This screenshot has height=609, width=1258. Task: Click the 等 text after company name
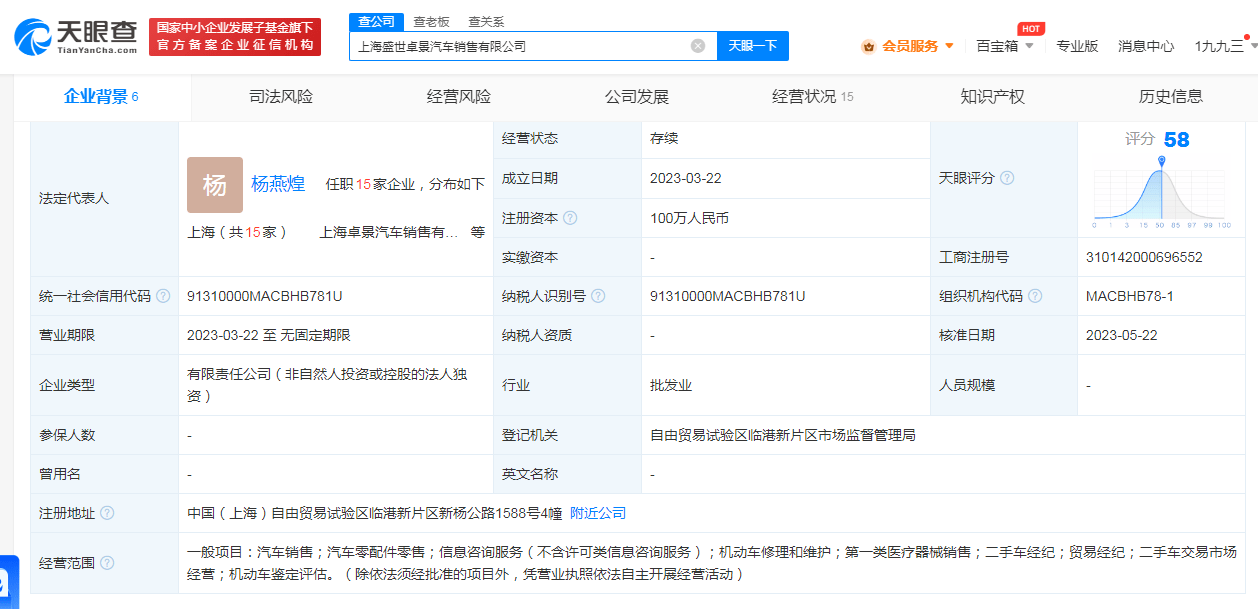[478, 232]
